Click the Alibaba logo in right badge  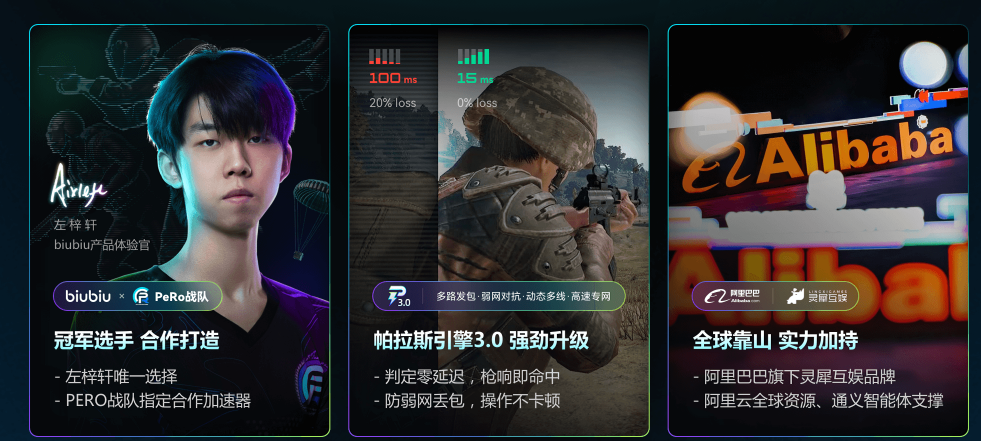[x=732, y=297]
